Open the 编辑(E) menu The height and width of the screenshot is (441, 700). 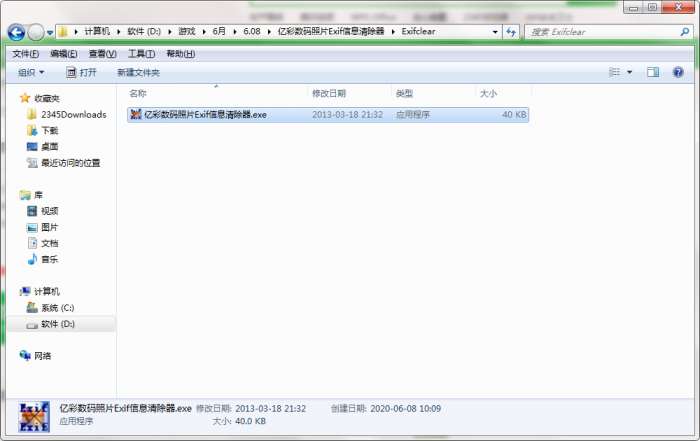tap(64, 54)
